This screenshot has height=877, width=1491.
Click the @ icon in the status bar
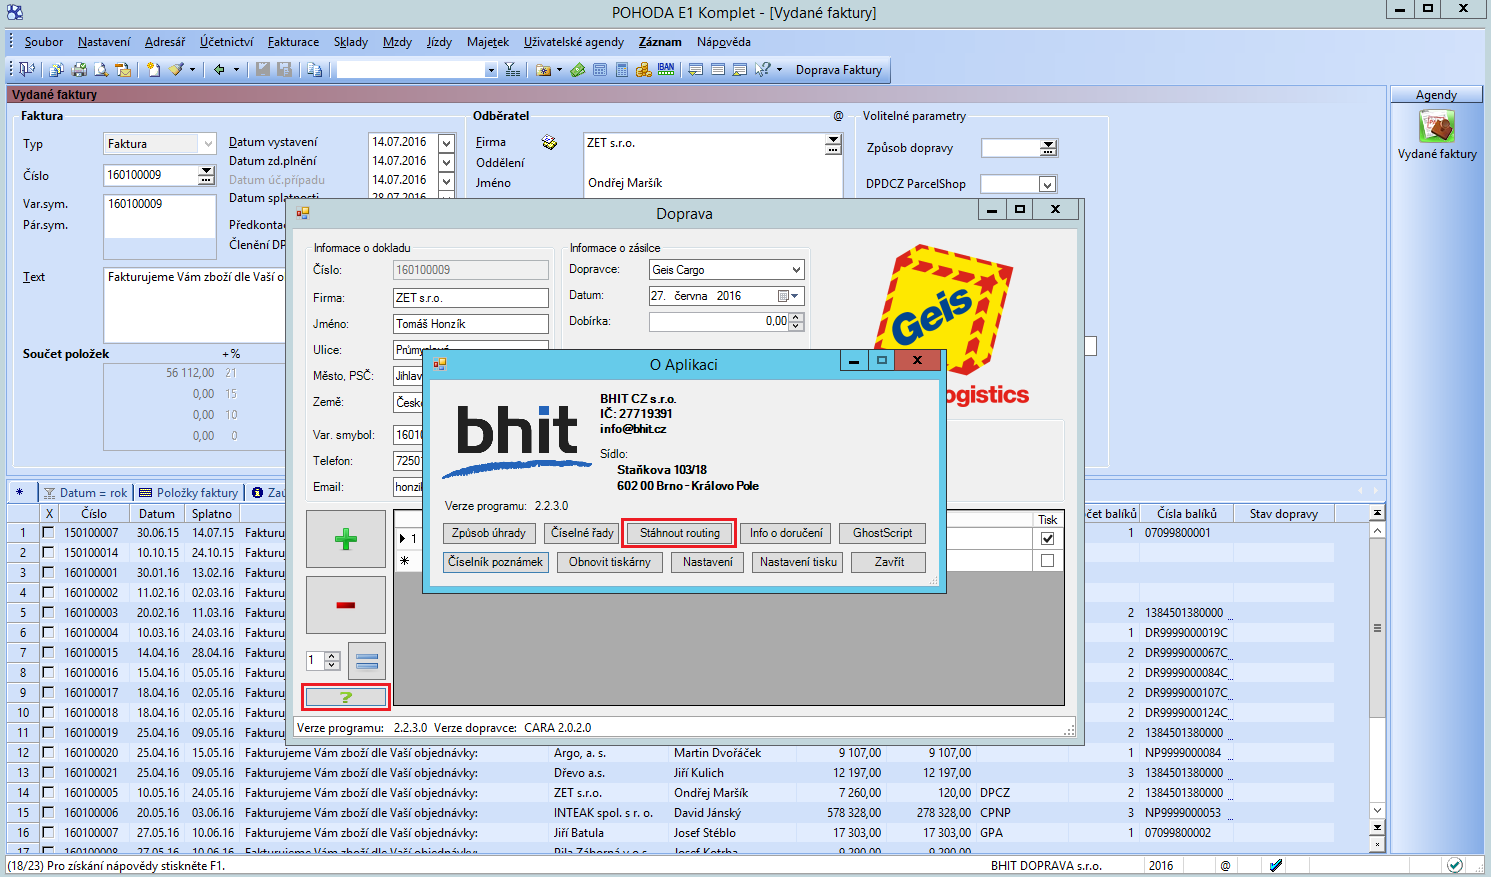(x=1226, y=865)
